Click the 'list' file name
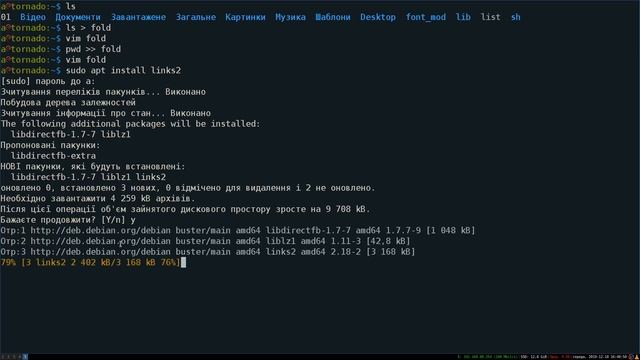This screenshot has width=640, height=360. pyautogui.click(x=491, y=17)
